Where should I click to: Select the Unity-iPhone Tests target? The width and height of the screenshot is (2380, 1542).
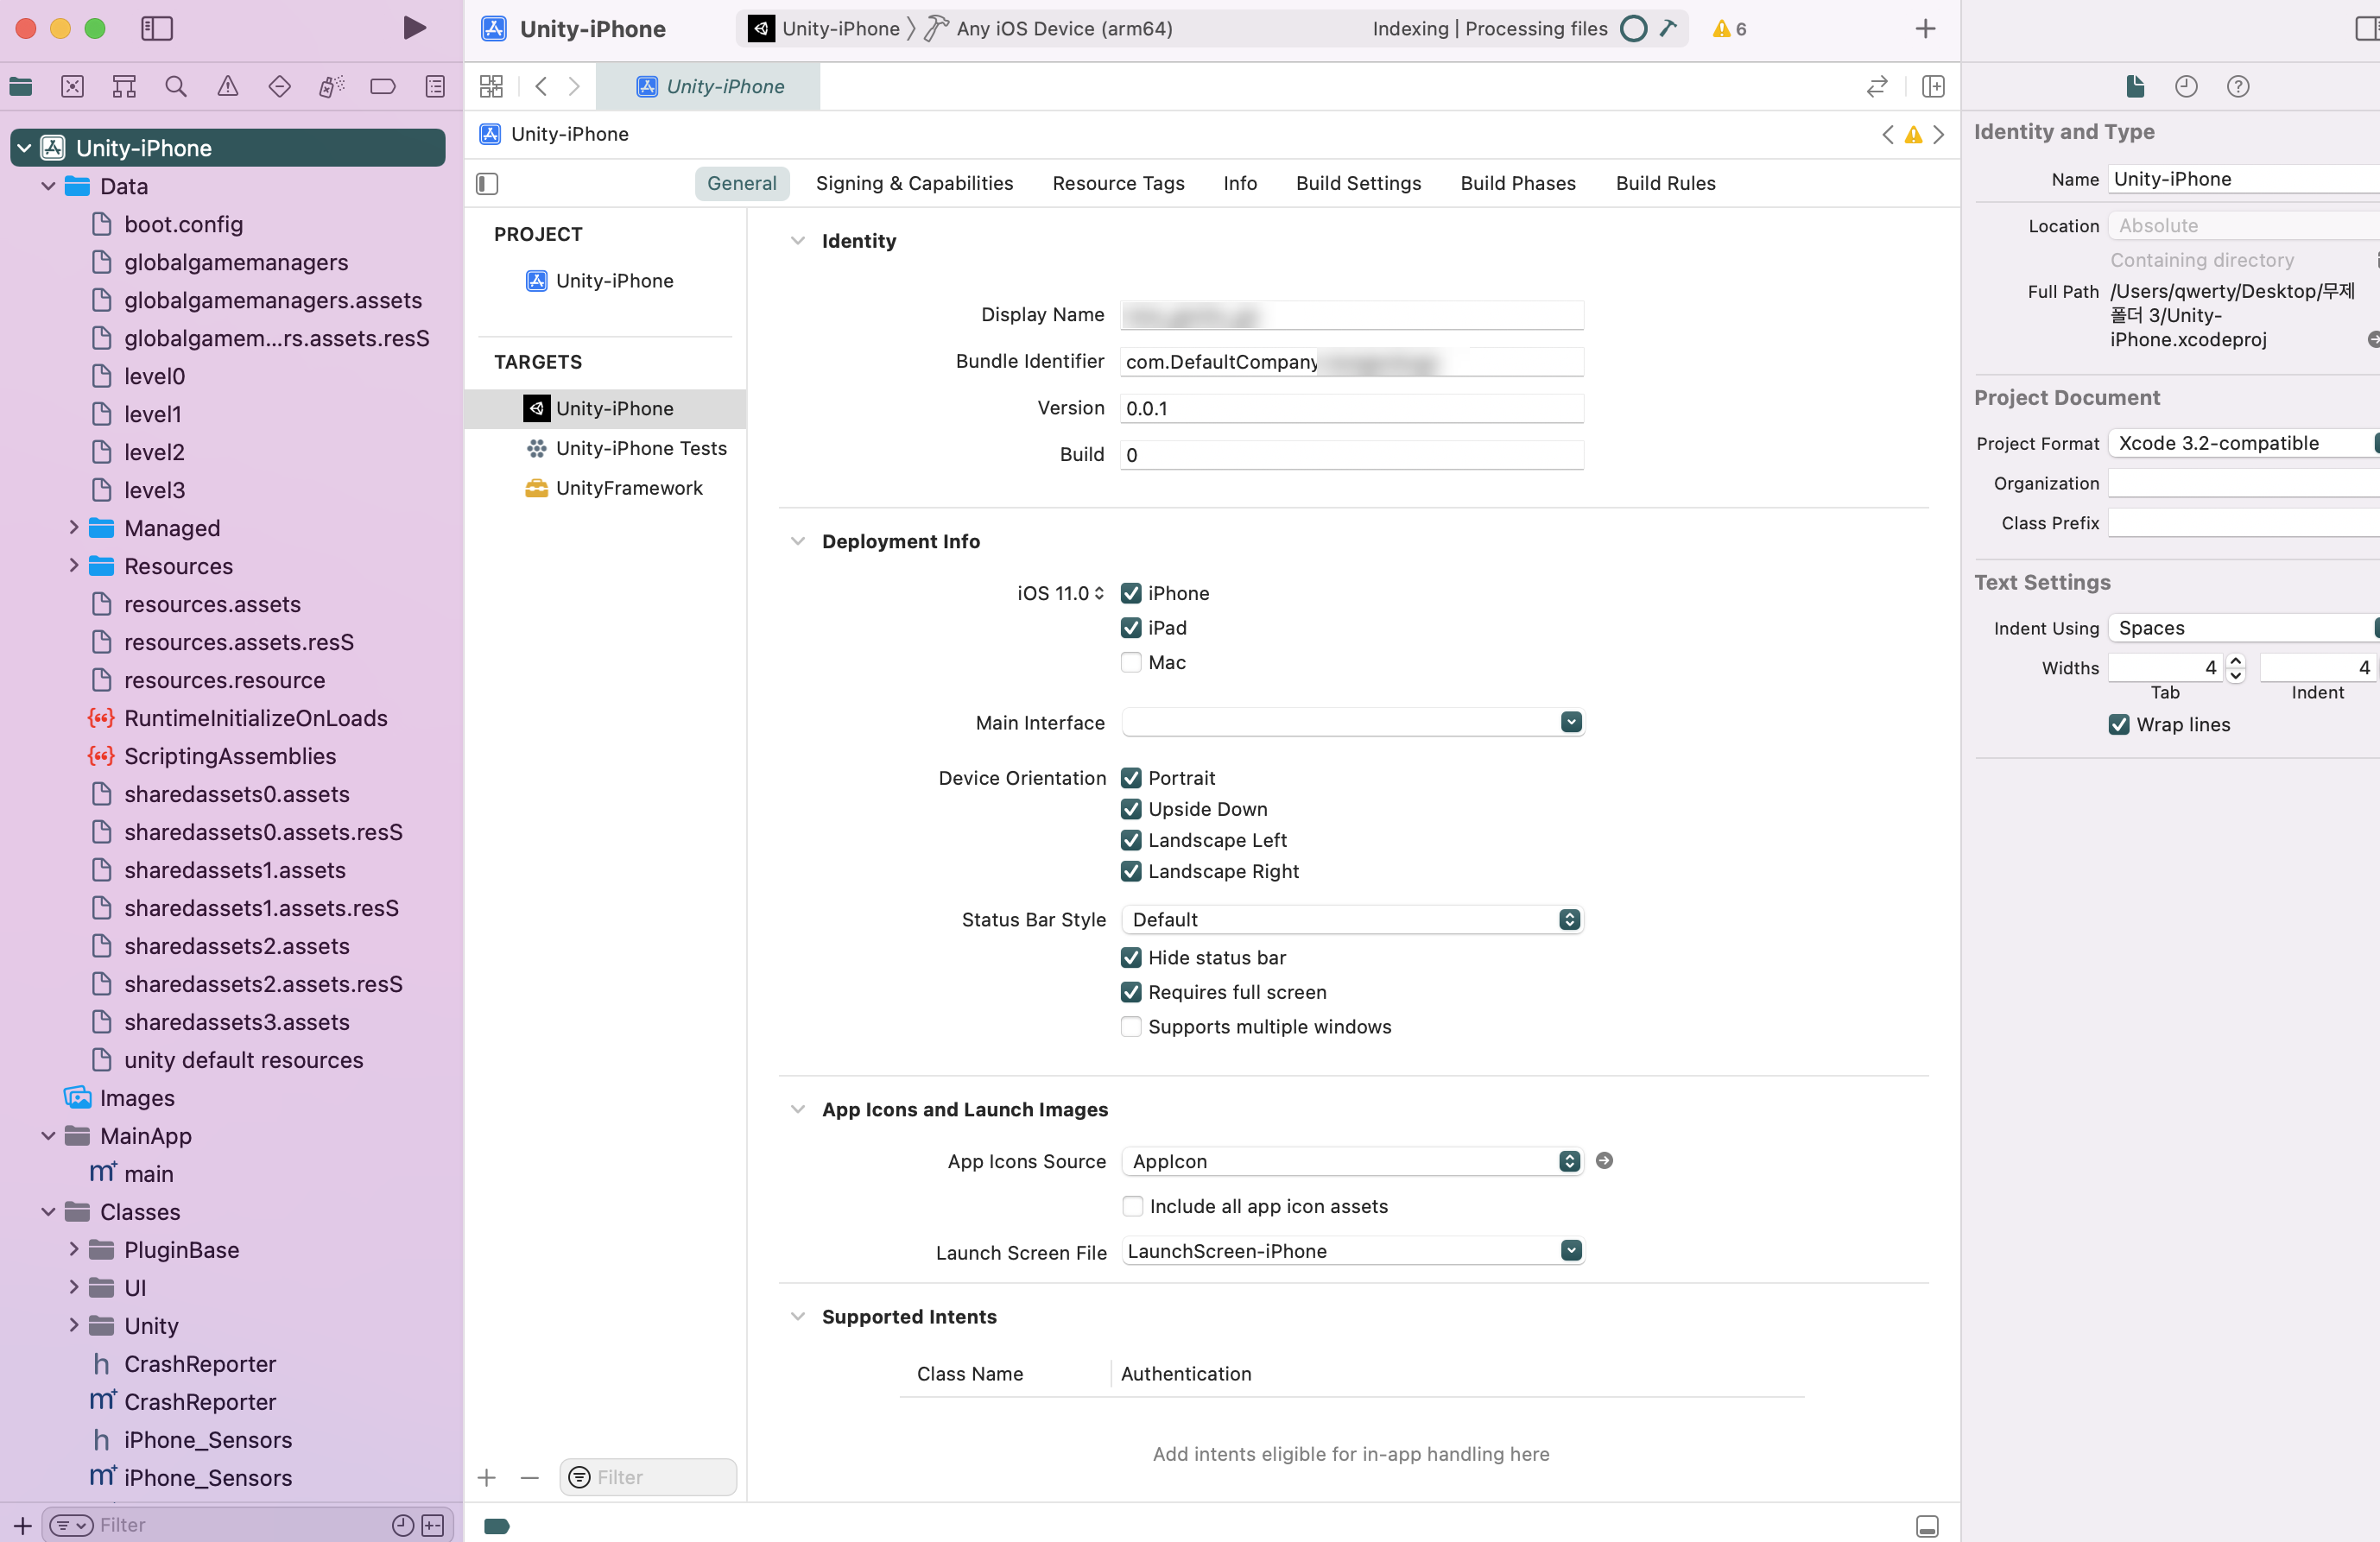click(640, 448)
